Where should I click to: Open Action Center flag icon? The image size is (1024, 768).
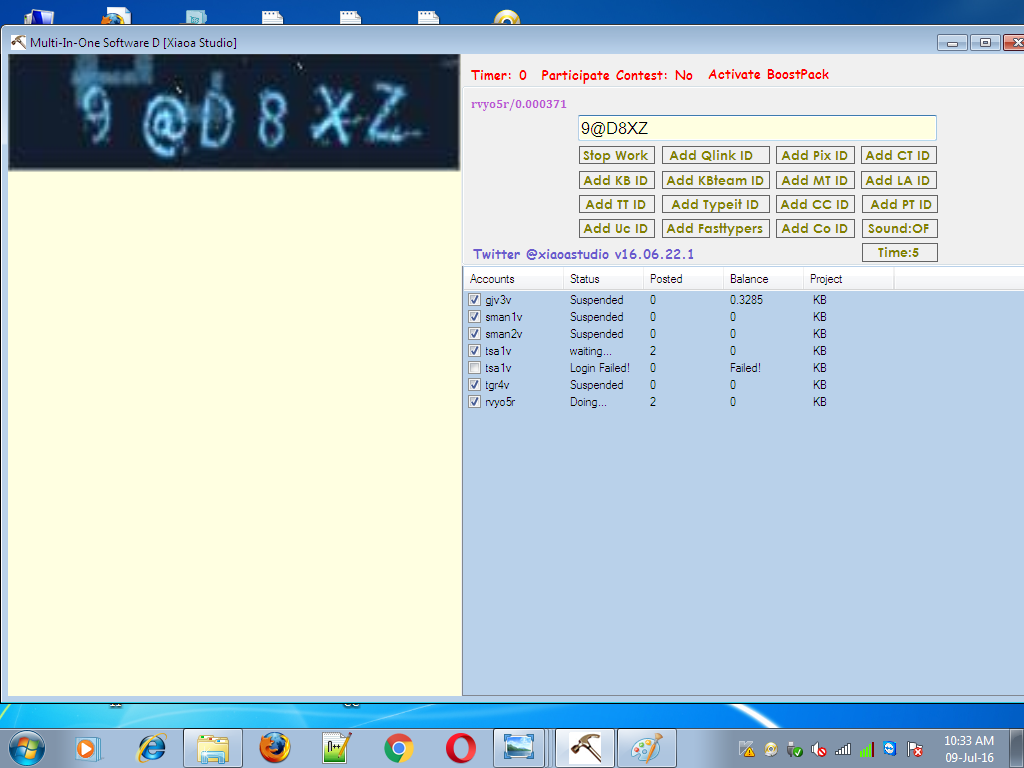[x=914, y=749]
